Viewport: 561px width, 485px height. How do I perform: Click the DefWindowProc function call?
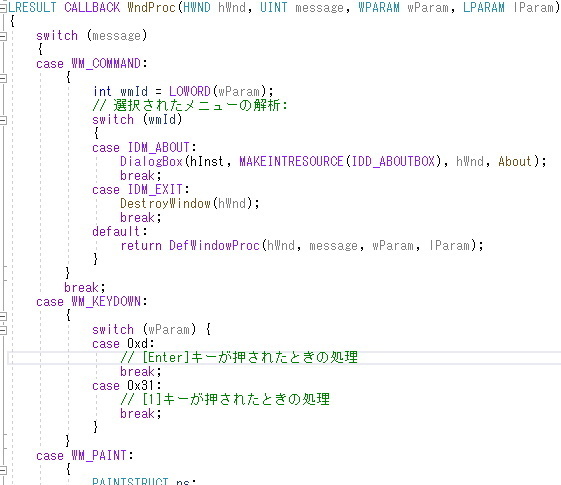click(214, 246)
